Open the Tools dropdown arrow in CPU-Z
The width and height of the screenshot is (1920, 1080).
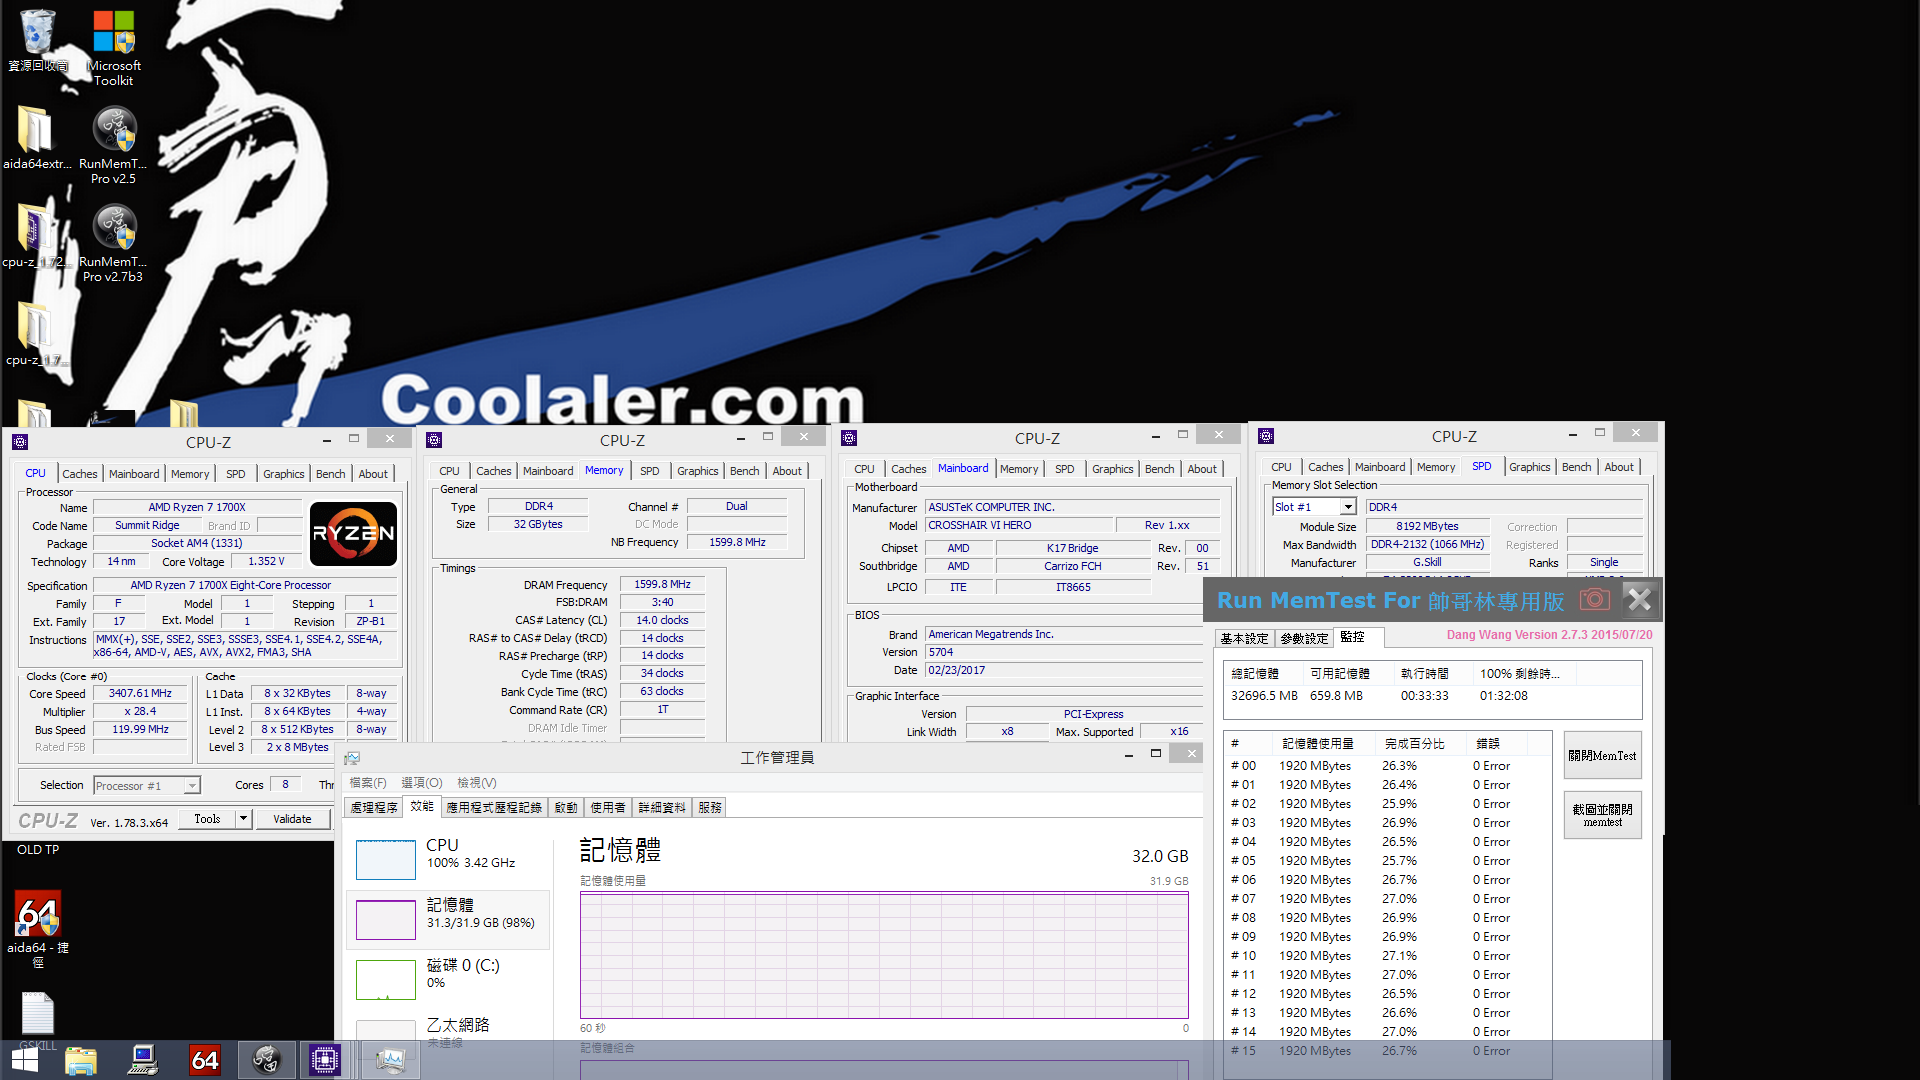point(243,819)
